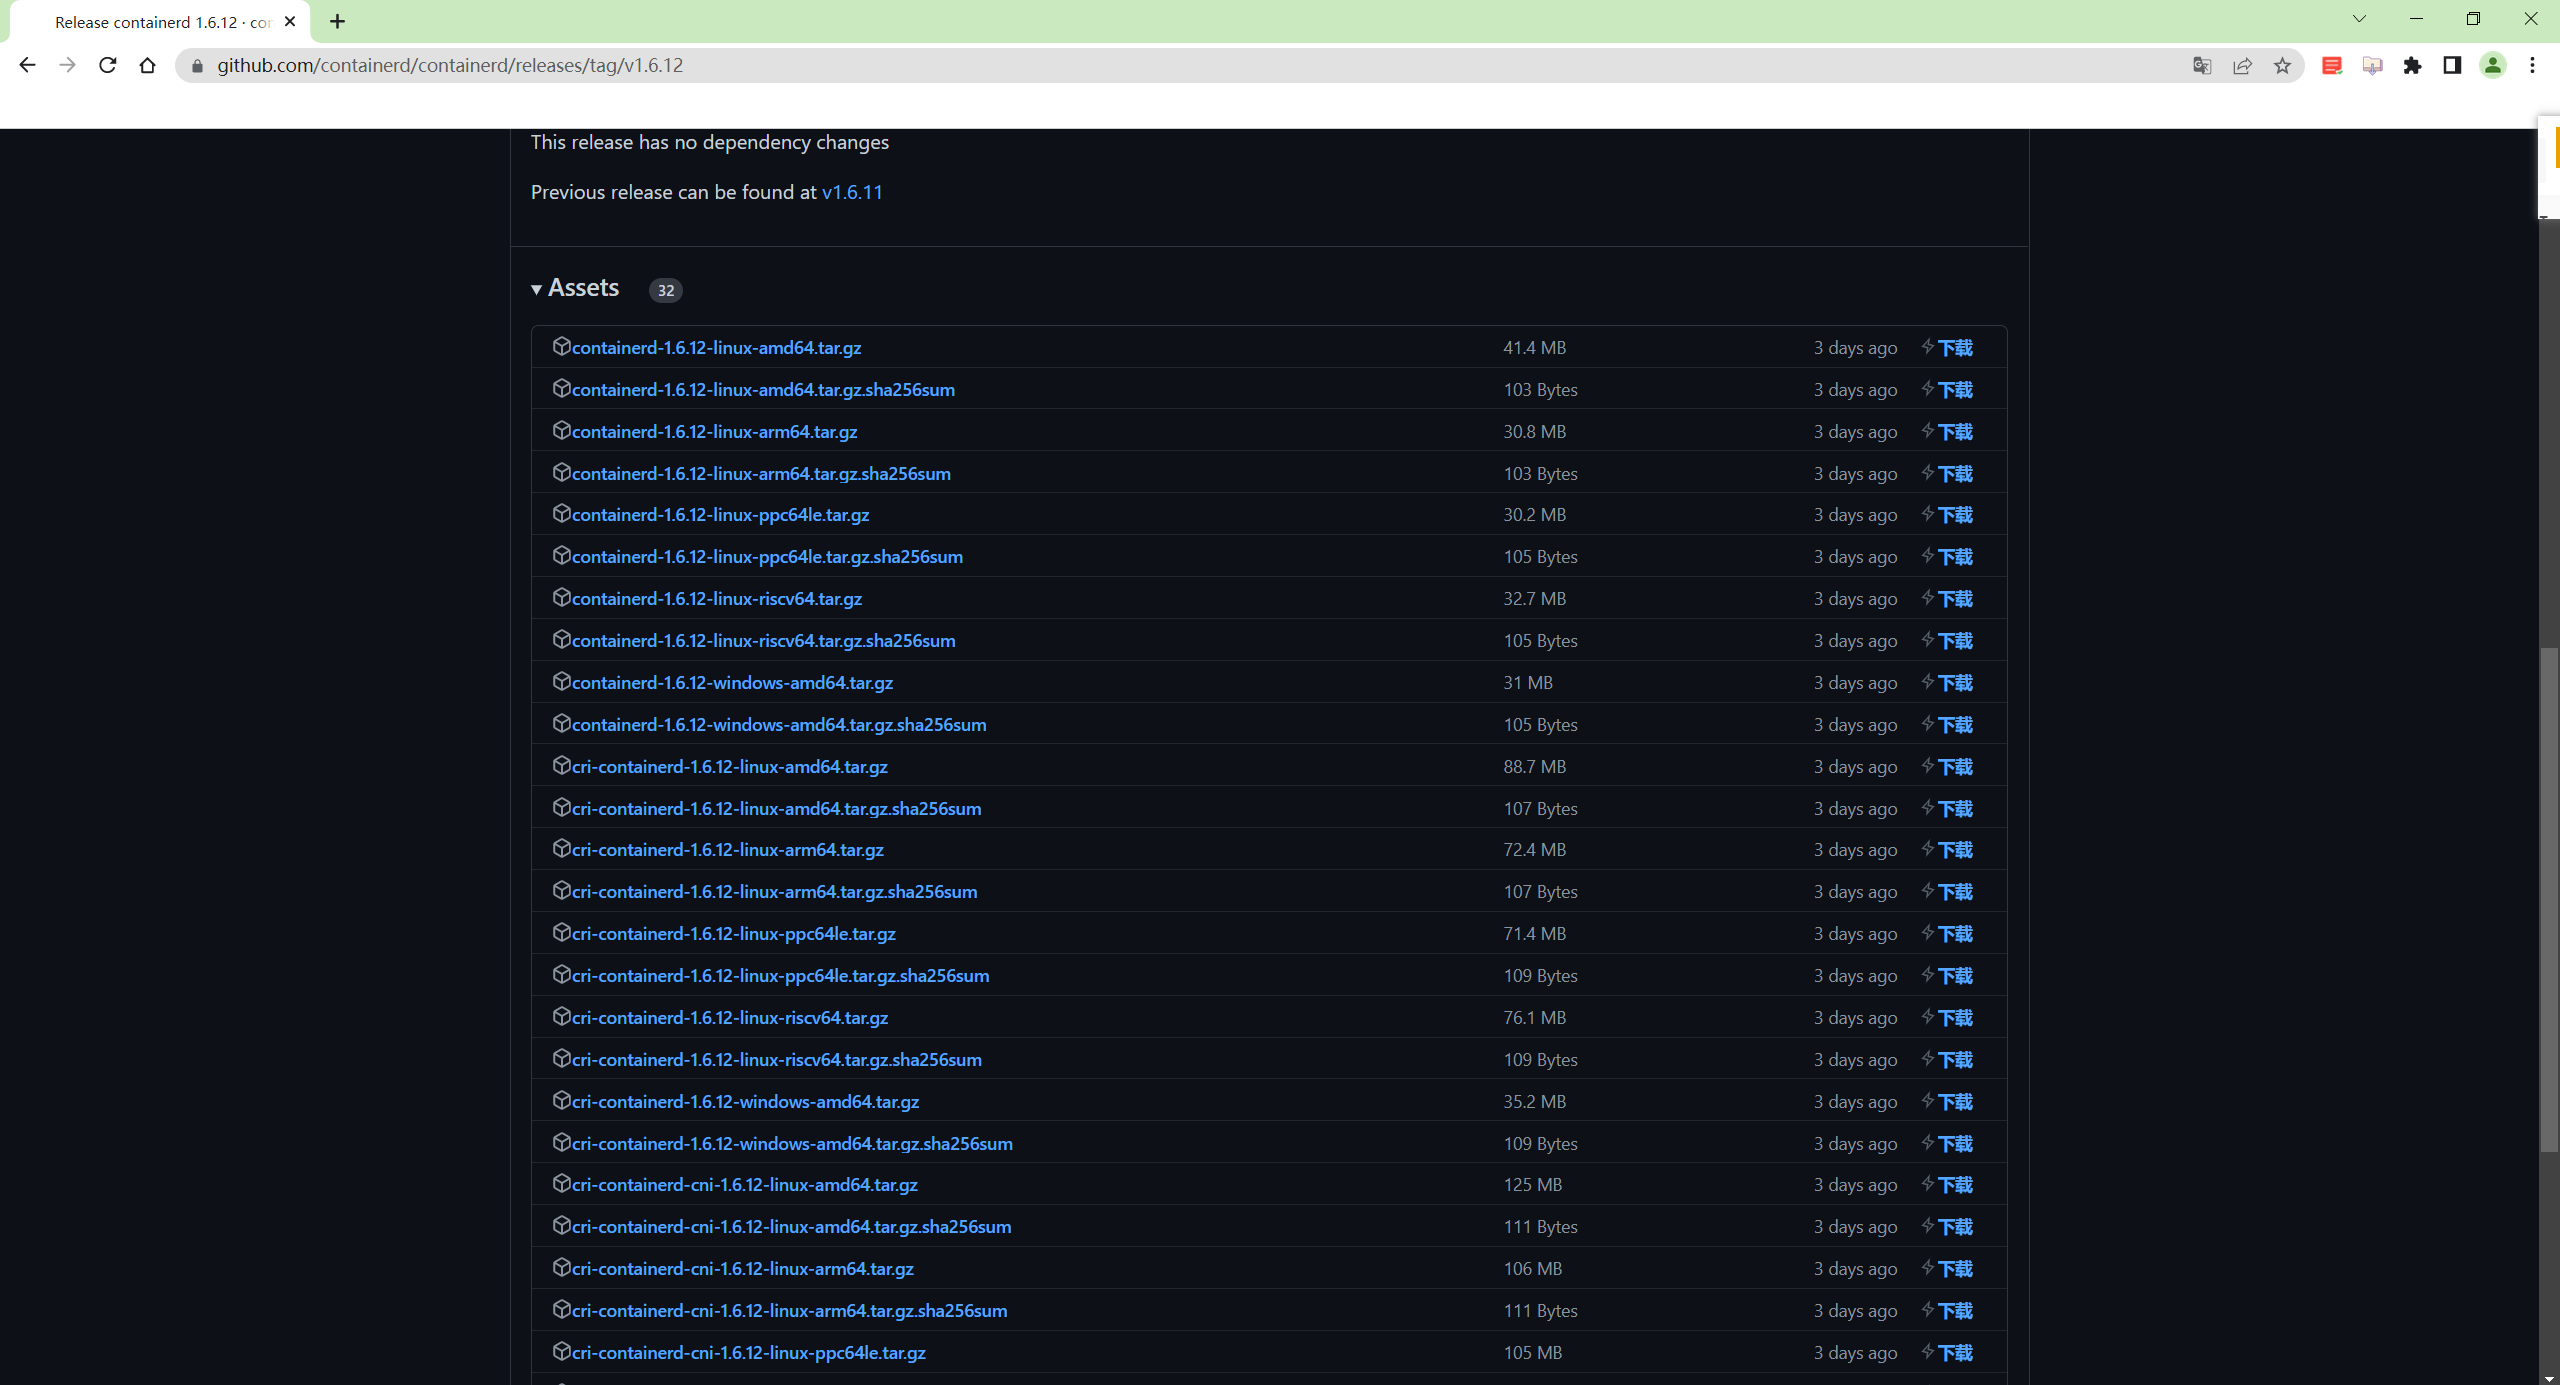Select the '41.4 MB' size text
This screenshot has height=1385, width=2560.
coord(1534,348)
